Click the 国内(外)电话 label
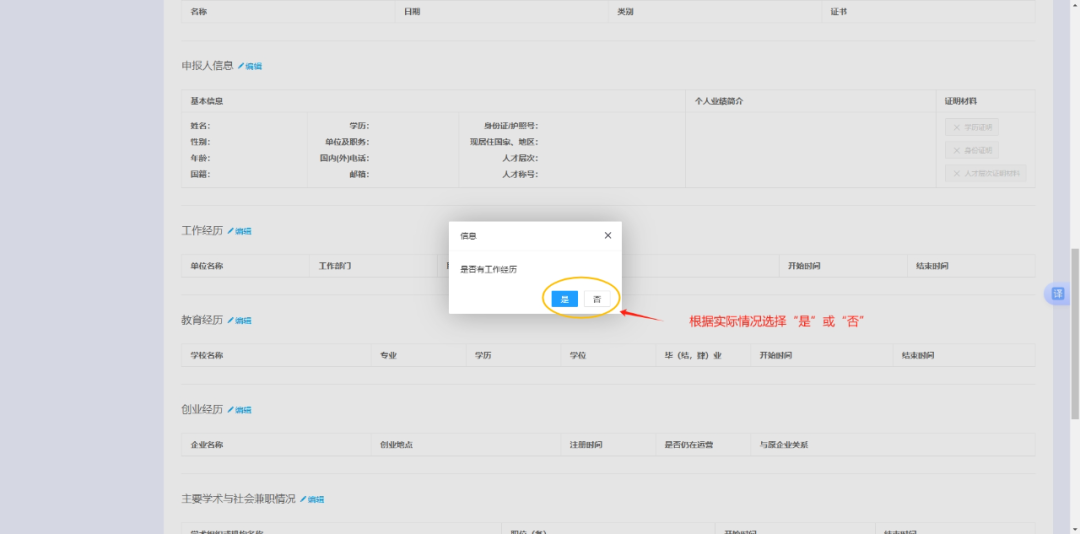The image size is (1080, 534). tap(344, 158)
